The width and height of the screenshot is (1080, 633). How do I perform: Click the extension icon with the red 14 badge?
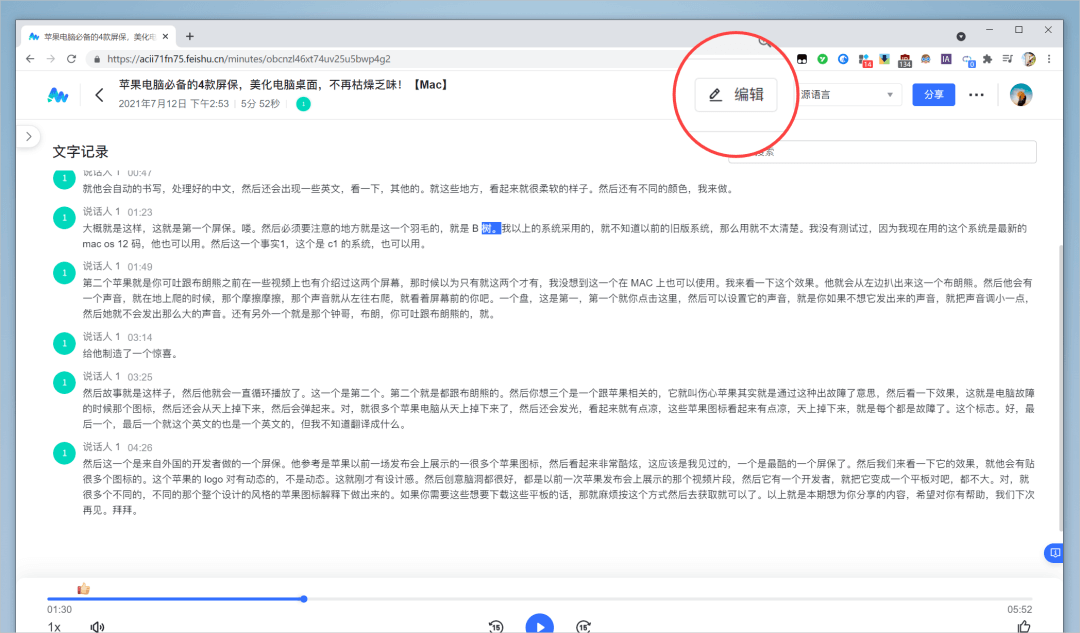(864, 61)
